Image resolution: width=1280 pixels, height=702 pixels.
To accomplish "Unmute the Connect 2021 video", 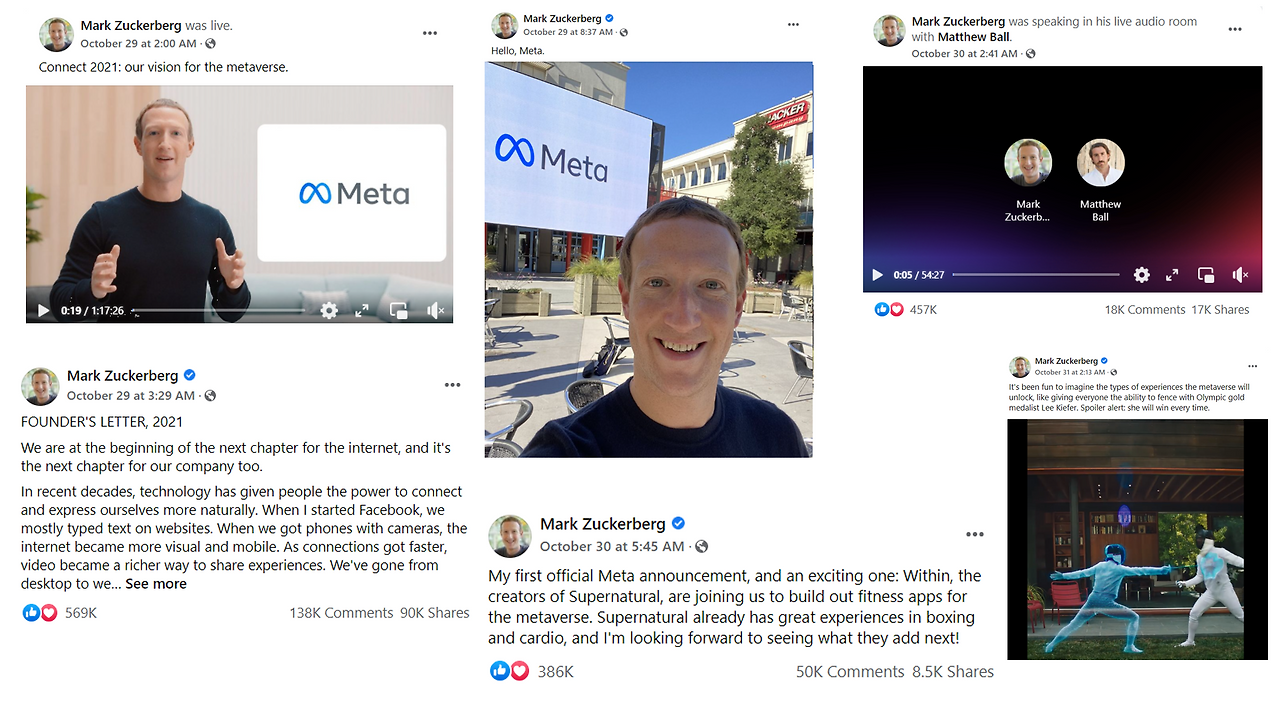I will click(x=435, y=311).
